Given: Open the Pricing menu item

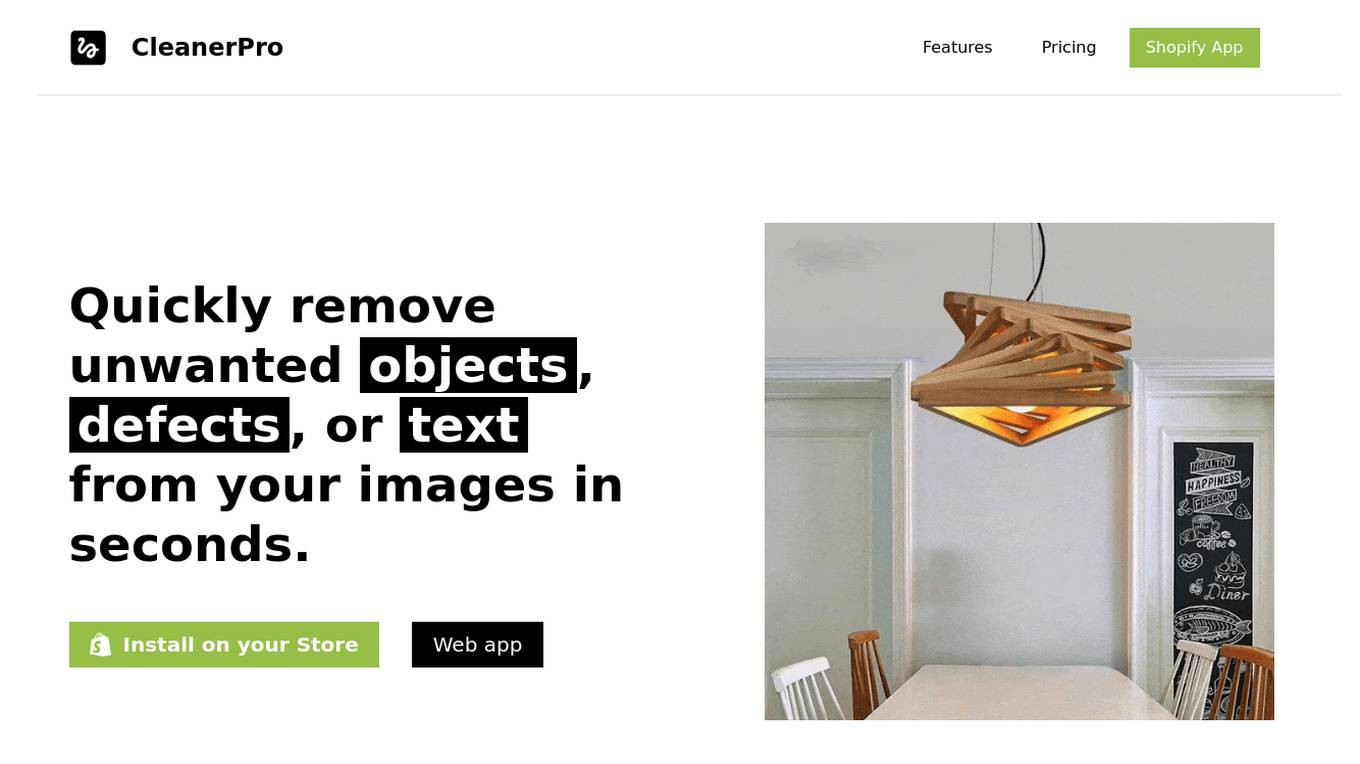Looking at the screenshot, I should 1068,47.
